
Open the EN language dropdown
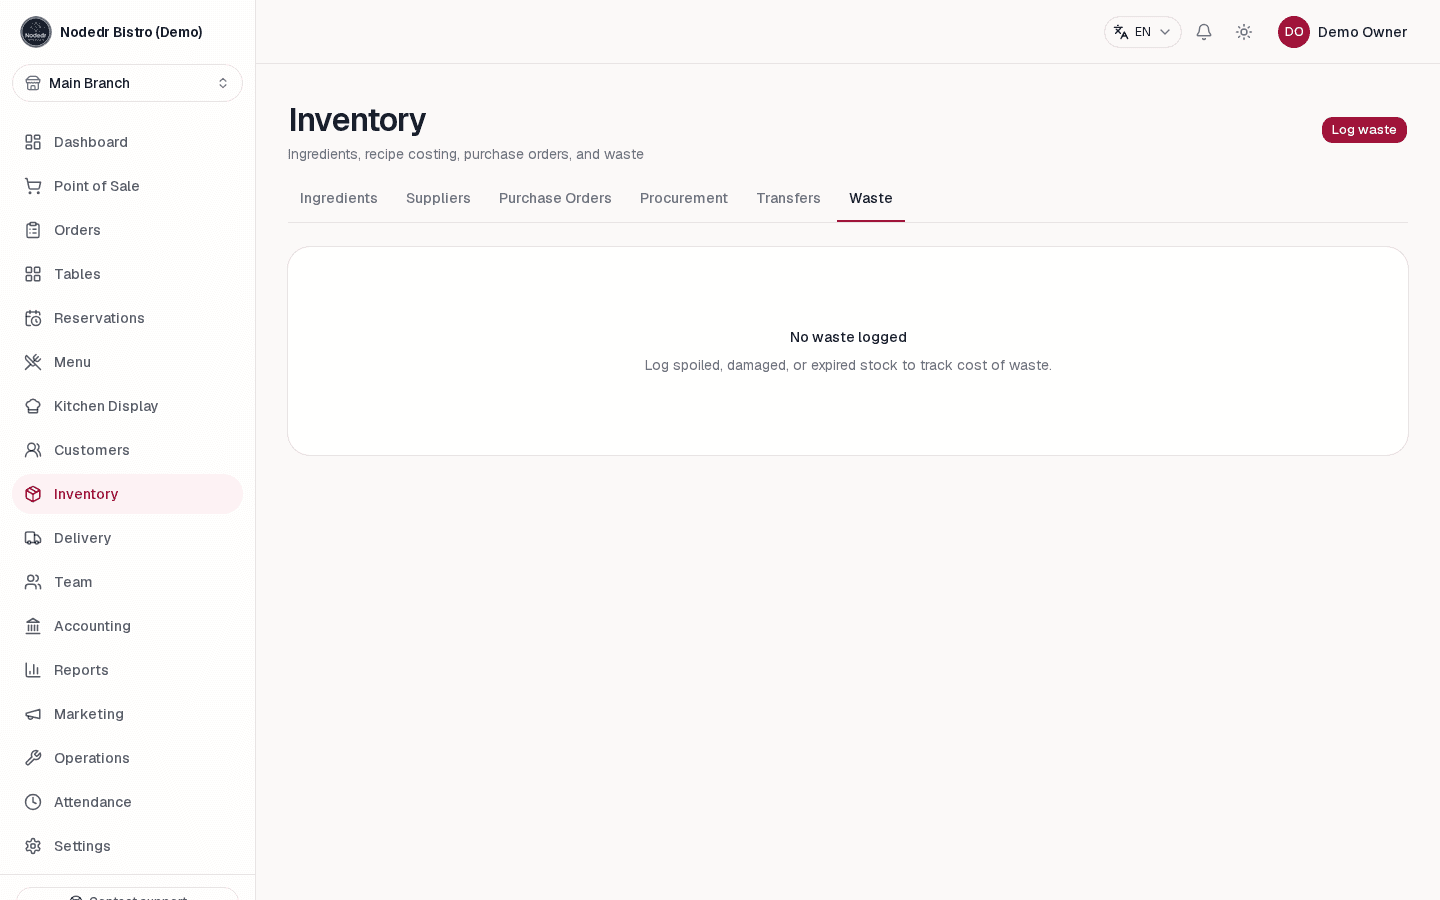pyautogui.click(x=1142, y=32)
